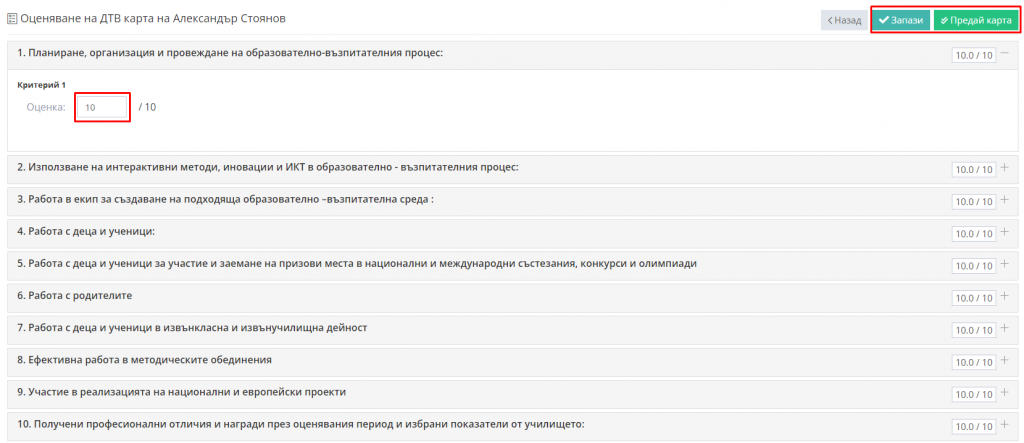Click the Оценка score input field

pos(102,107)
